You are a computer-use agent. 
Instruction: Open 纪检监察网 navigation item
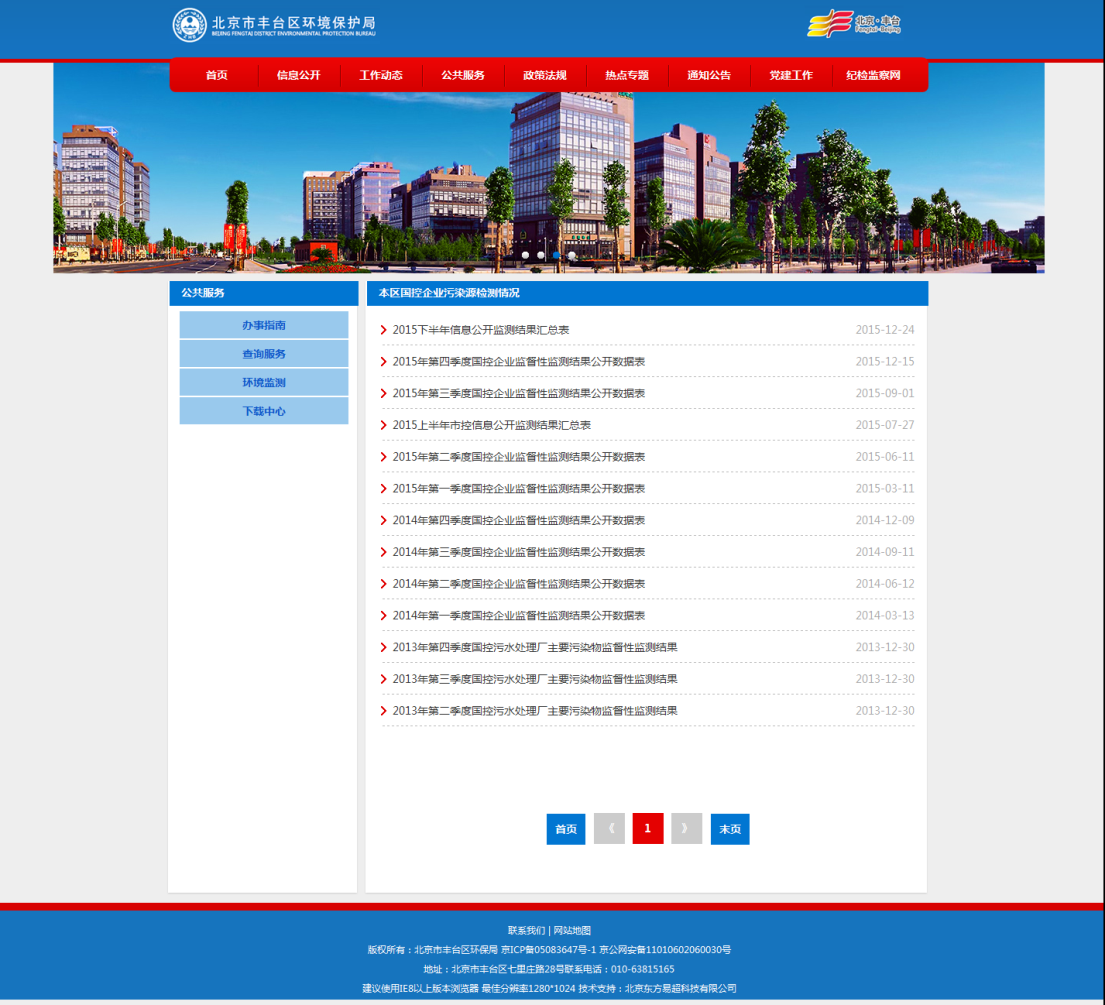(x=873, y=75)
